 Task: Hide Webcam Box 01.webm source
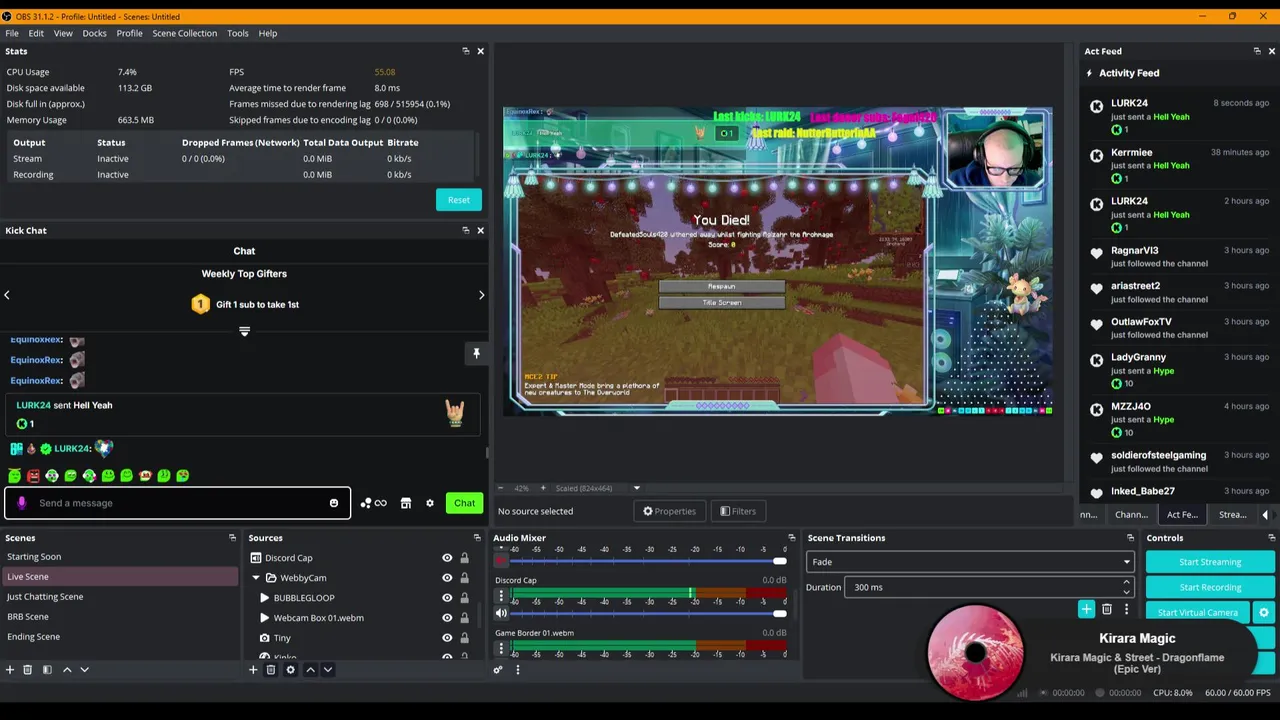[x=447, y=618]
